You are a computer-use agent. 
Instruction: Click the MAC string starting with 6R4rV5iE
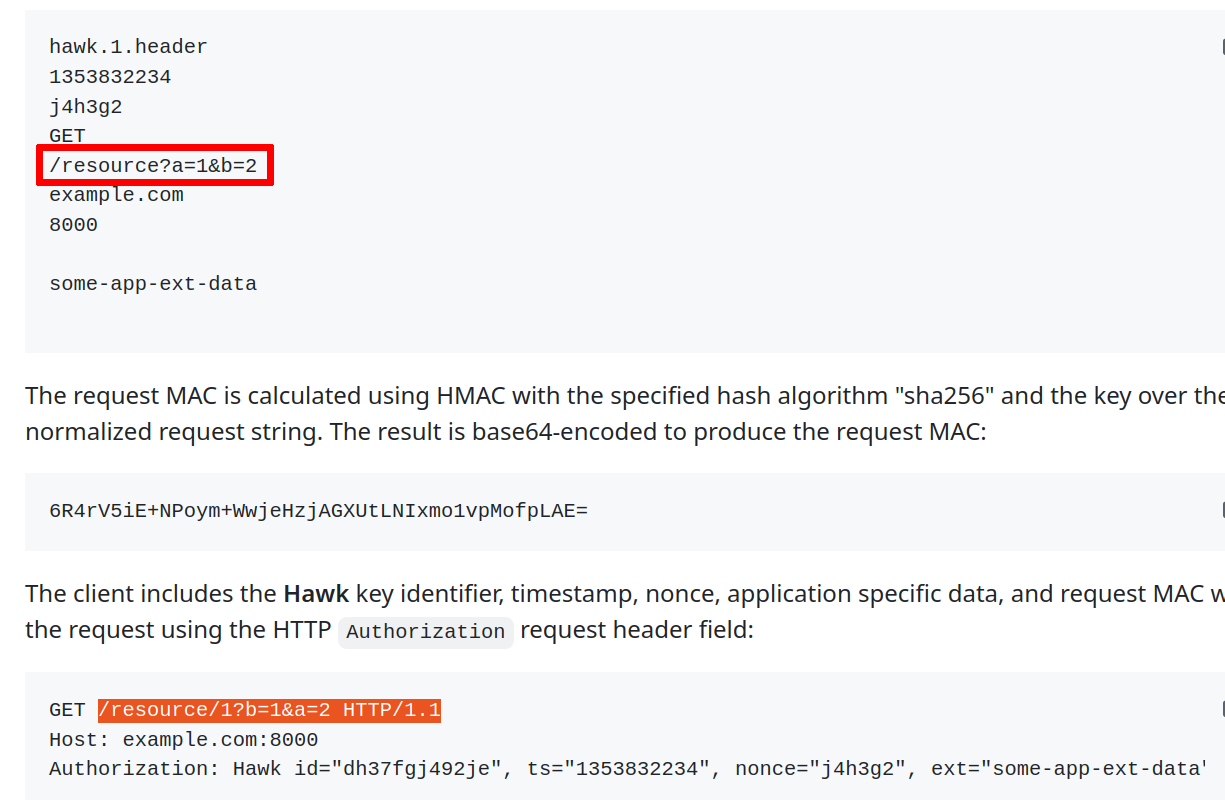[x=318, y=511]
